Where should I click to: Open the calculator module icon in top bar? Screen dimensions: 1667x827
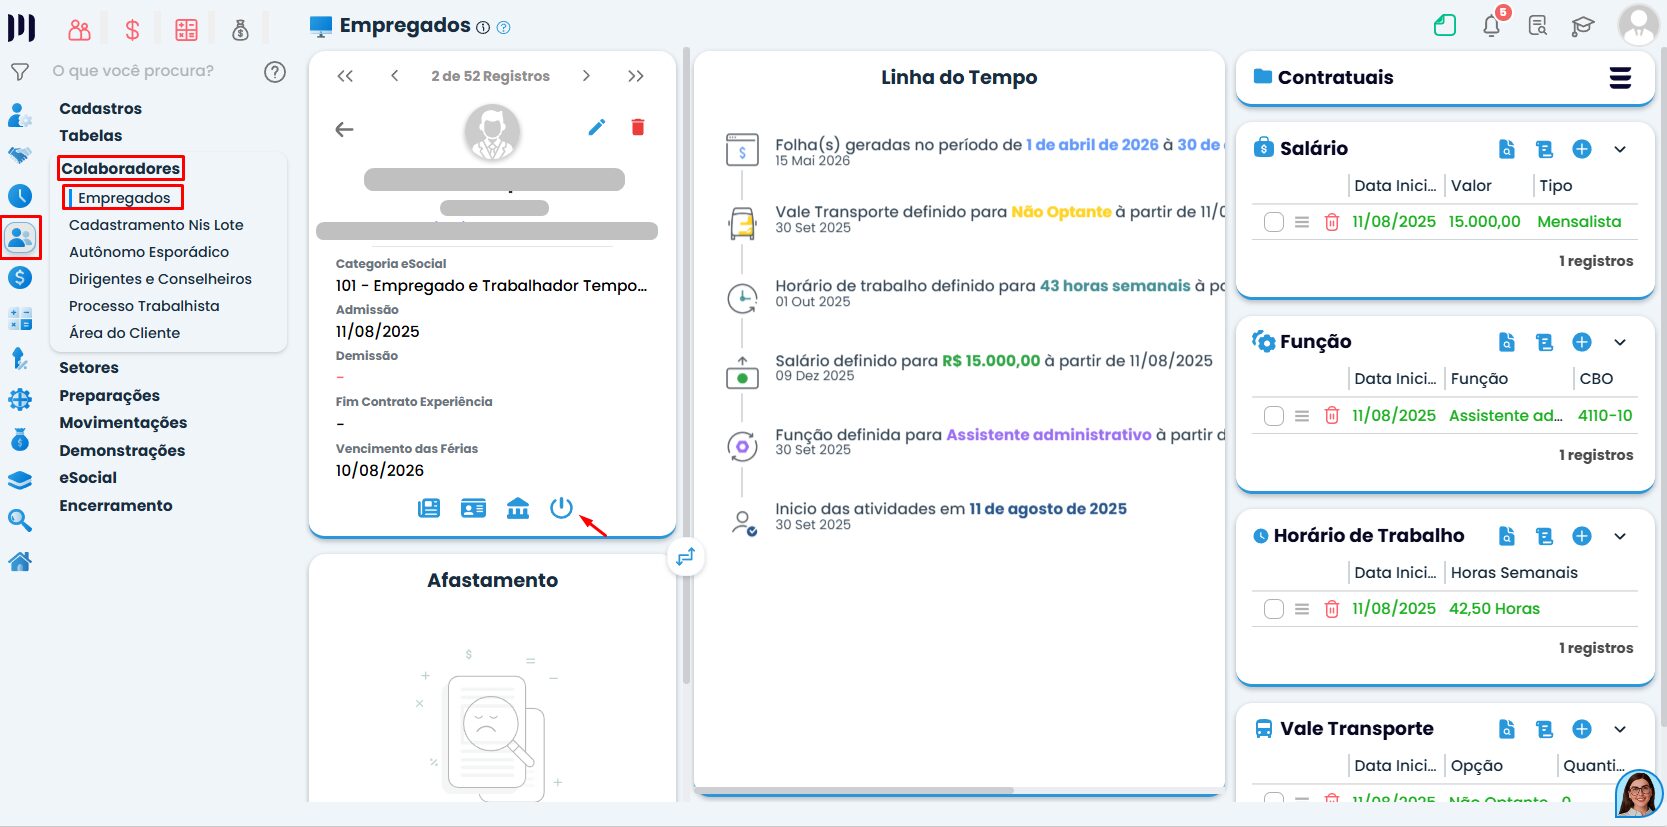click(x=186, y=30)
